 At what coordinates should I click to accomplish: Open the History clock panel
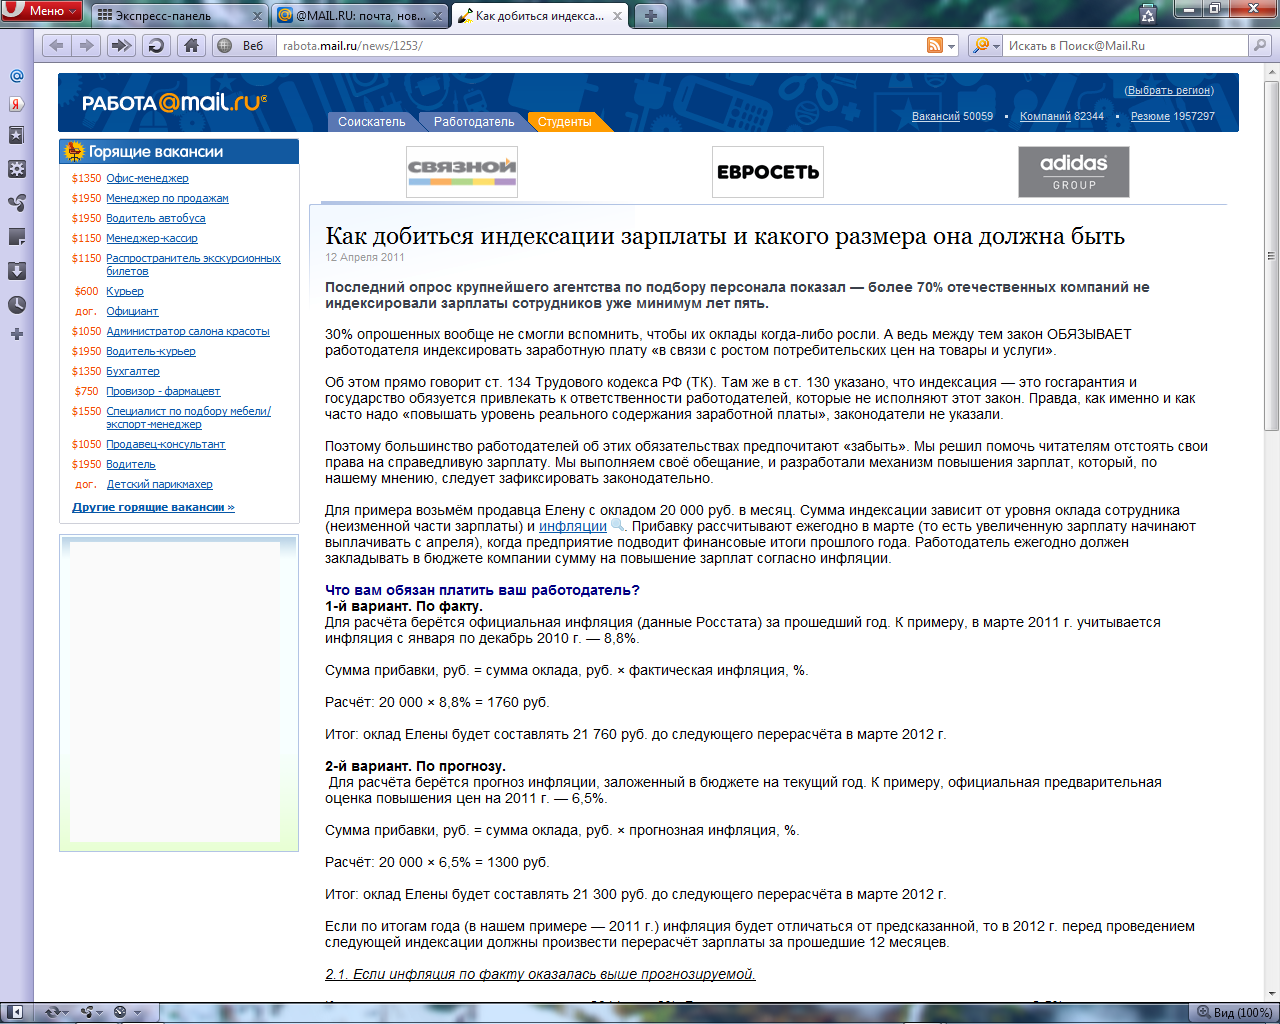click(16, 305)
